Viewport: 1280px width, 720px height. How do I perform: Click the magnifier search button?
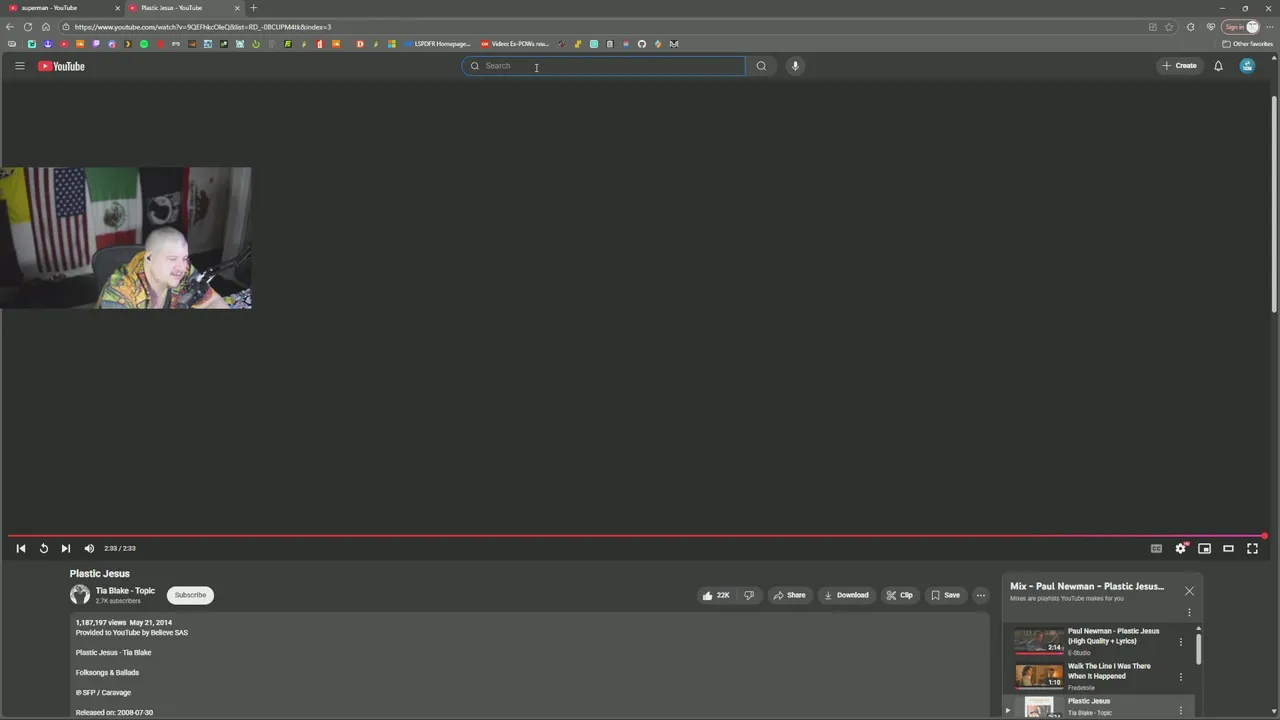coord(761,66)
